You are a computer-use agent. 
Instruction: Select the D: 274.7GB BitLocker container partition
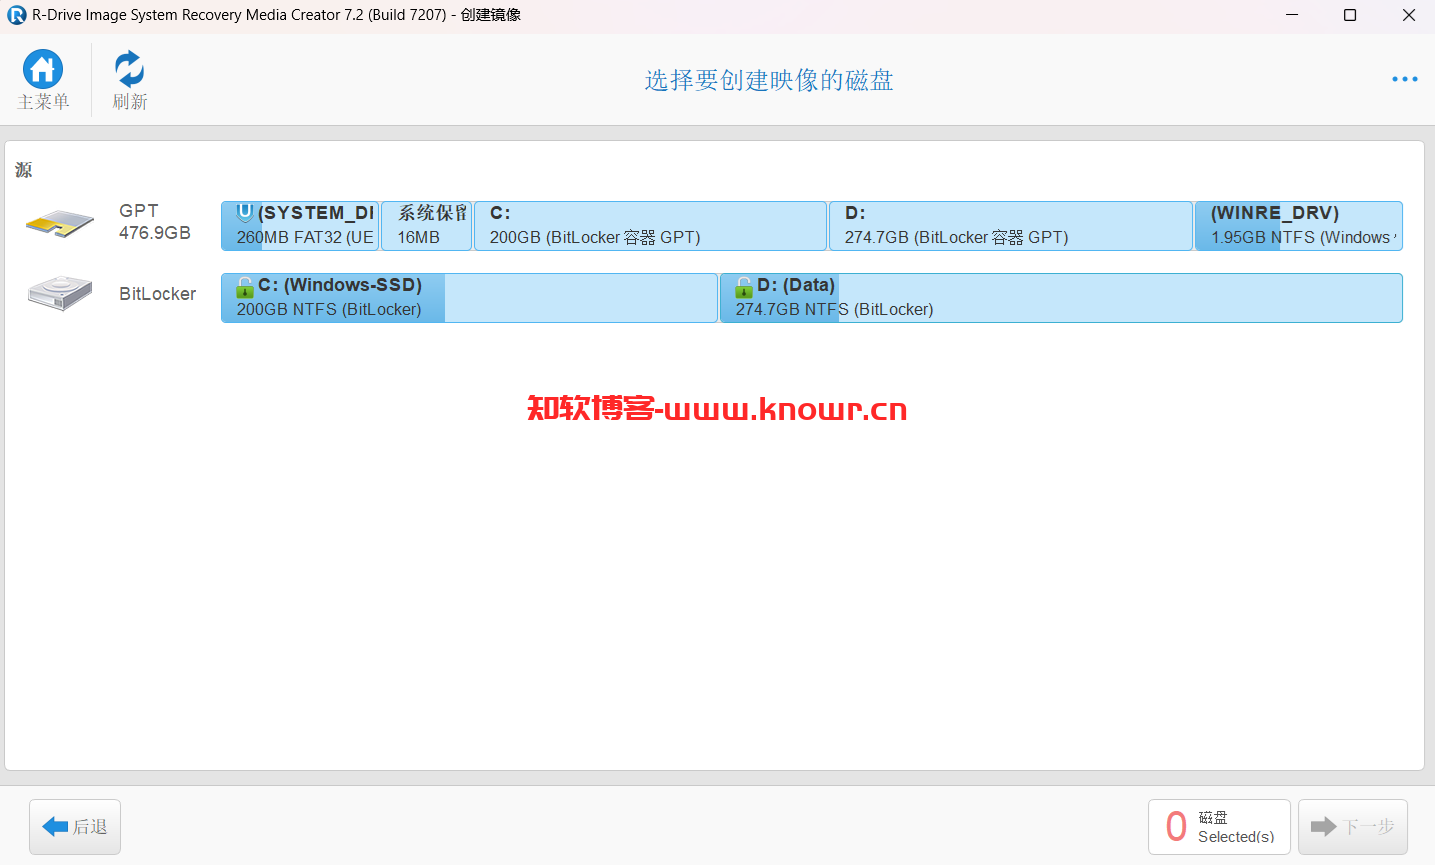[x=1011, y=226]
